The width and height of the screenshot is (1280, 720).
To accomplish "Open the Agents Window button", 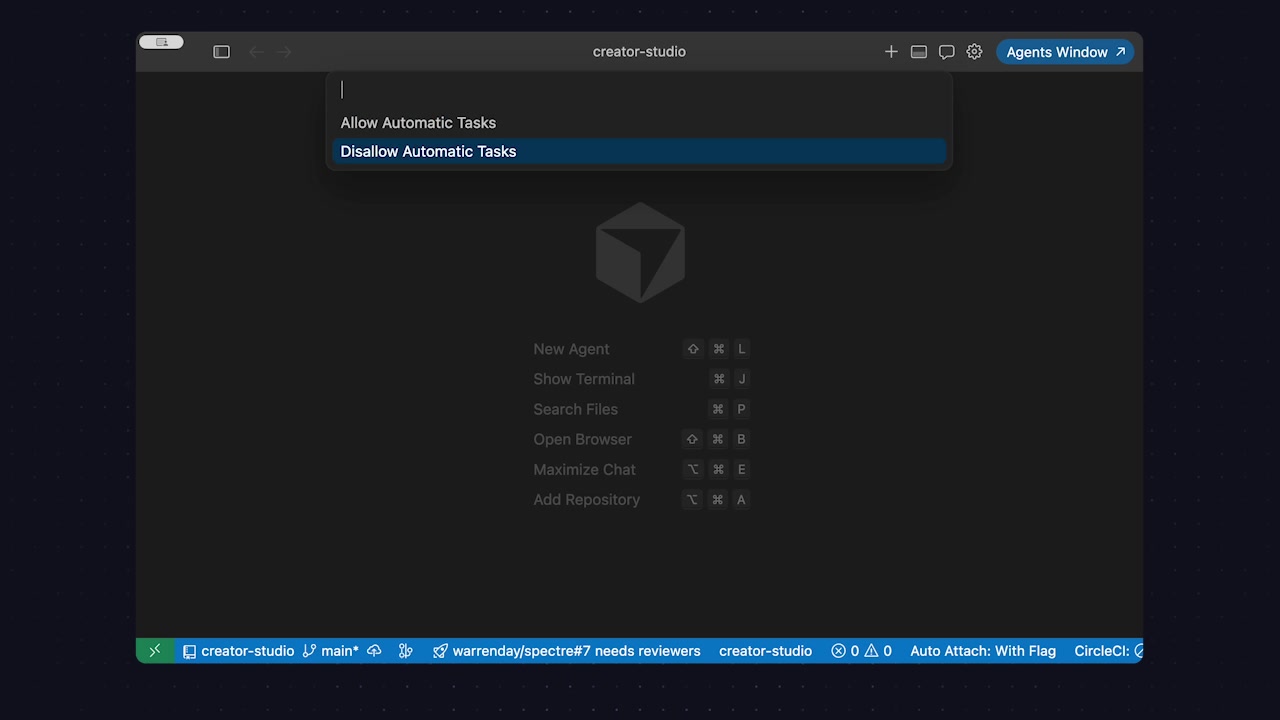I will [x=1065, y=52].
